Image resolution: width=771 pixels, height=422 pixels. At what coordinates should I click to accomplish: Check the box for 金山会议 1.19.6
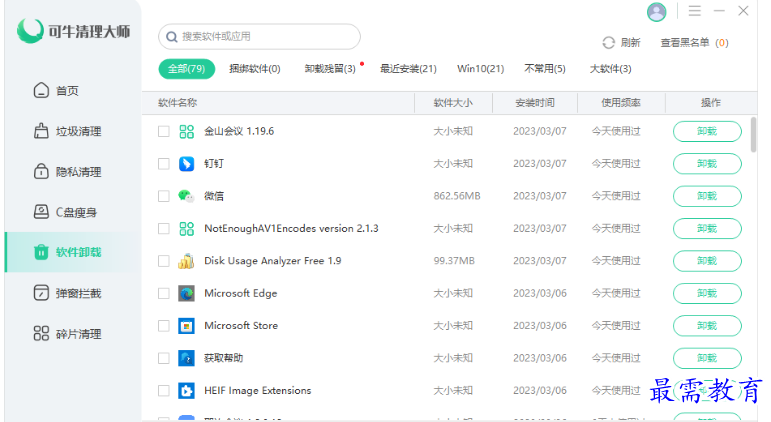[x=164, y=131]
